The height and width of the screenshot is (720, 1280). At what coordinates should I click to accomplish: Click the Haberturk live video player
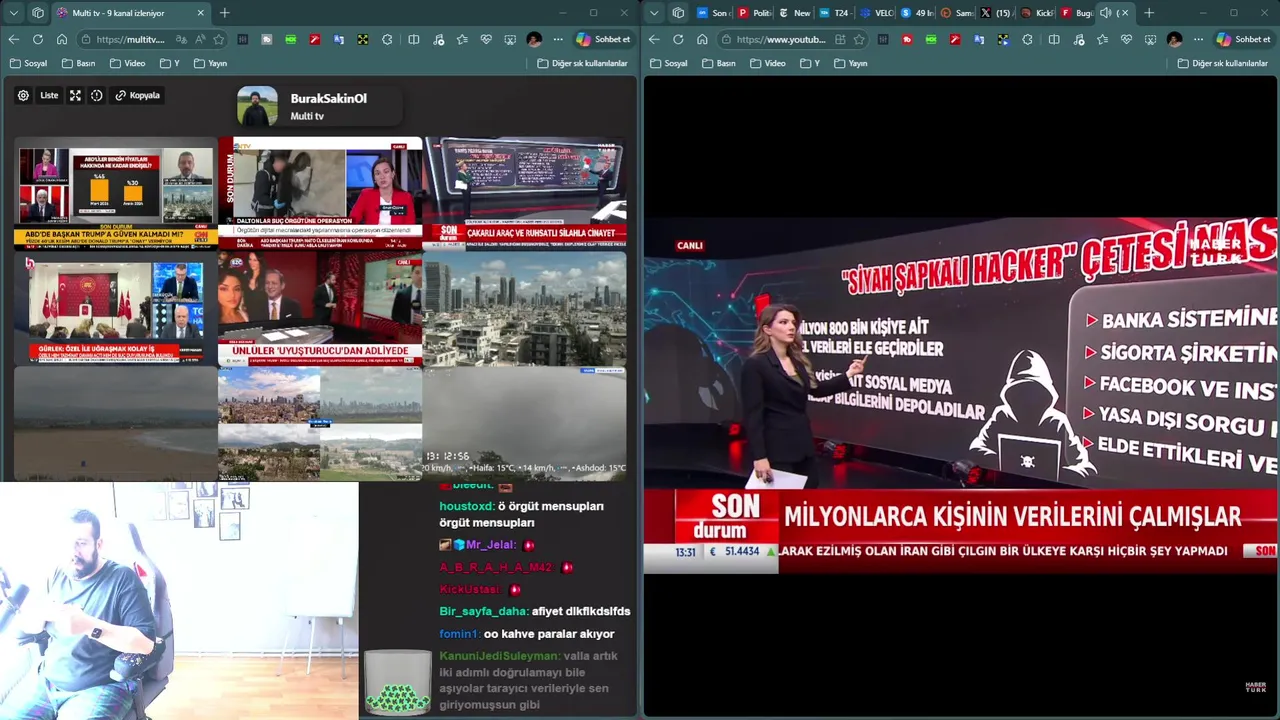(960, 396)
